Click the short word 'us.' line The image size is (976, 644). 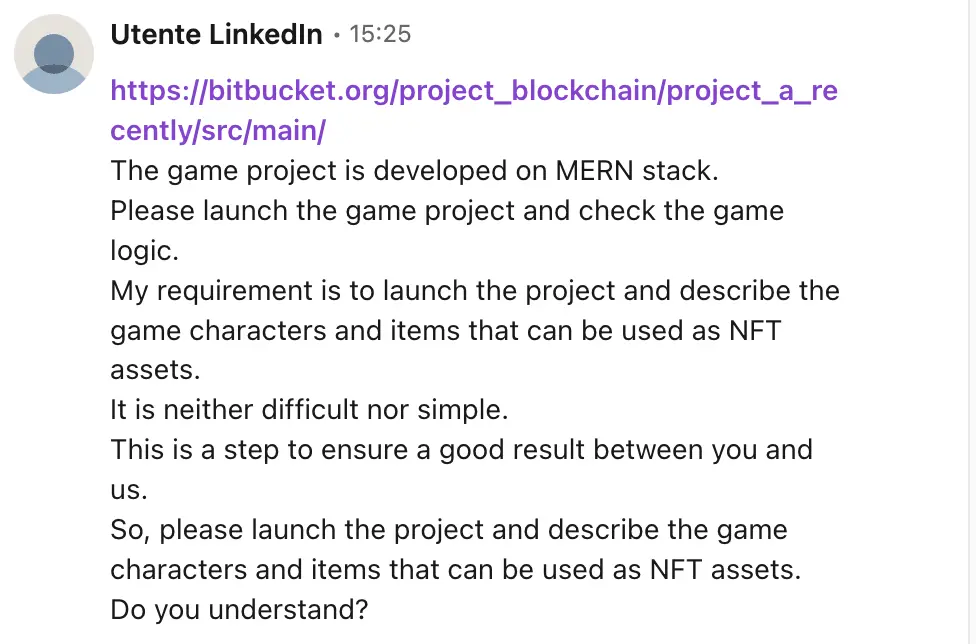(129, 490)
